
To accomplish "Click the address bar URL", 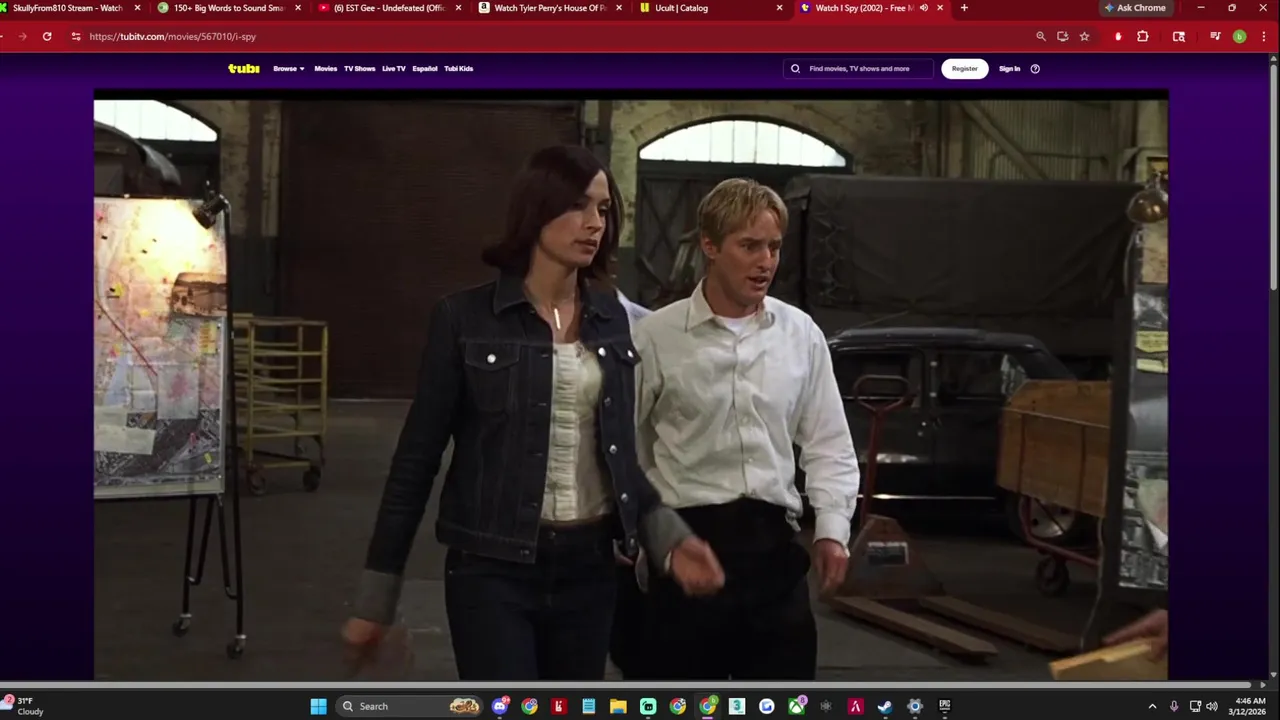I will coord(172,36).
